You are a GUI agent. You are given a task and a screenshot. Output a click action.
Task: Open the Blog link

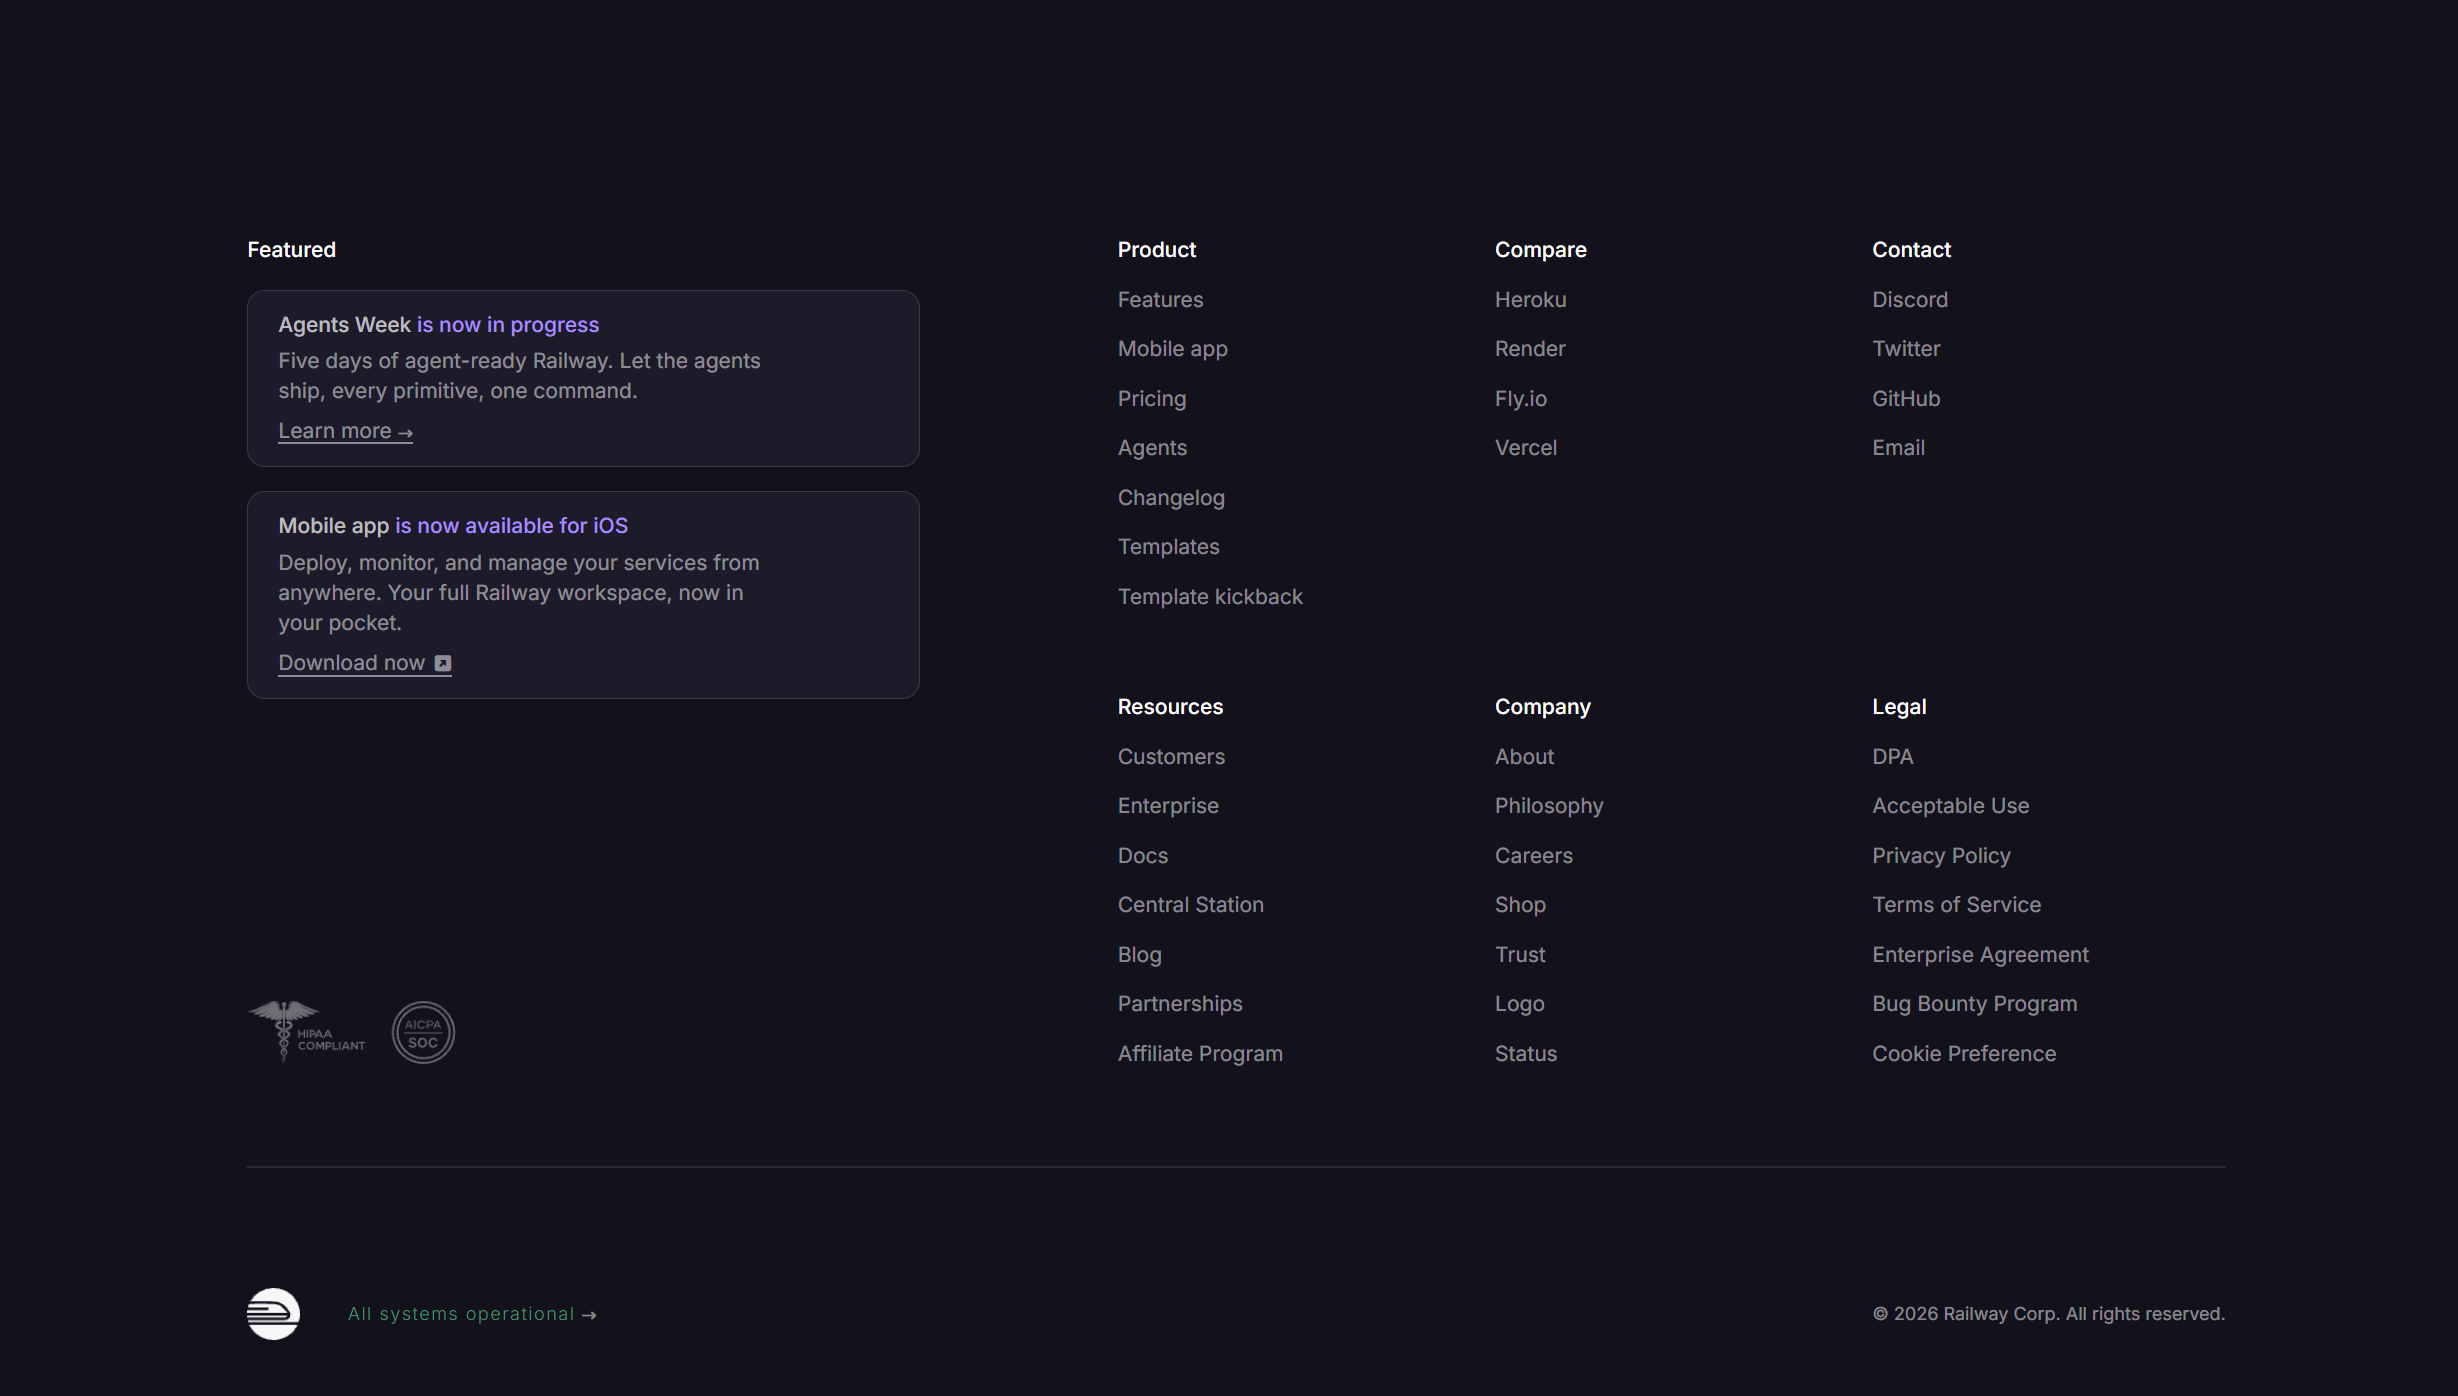(x=1139, y=955)
